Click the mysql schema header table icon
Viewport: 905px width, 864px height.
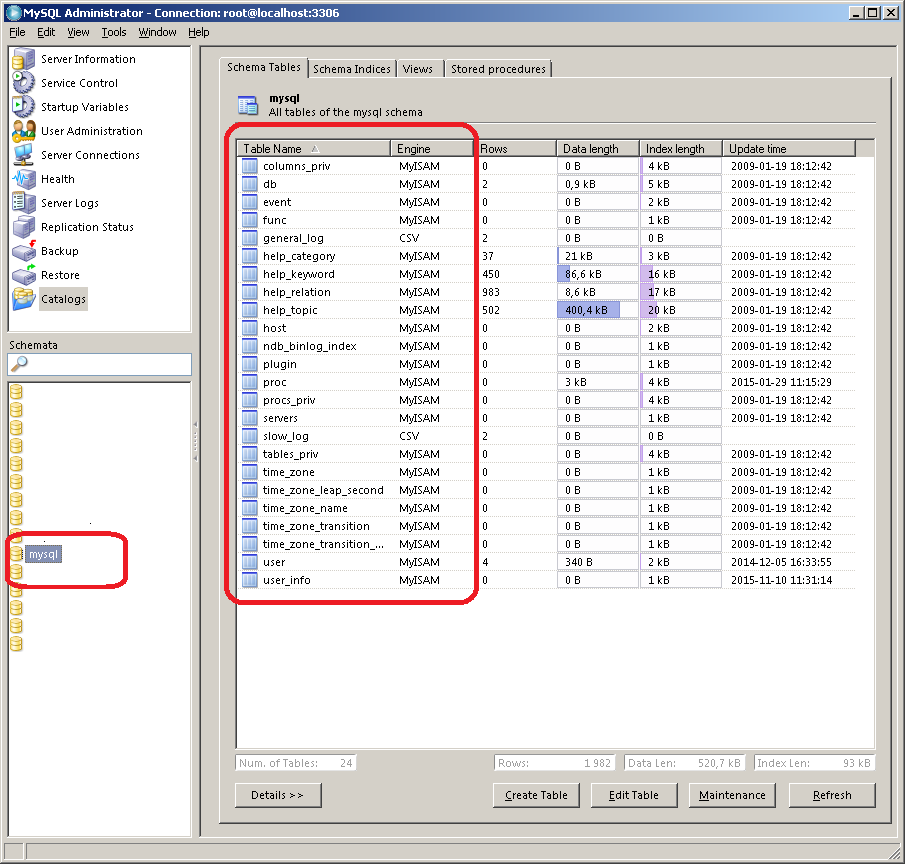click(248, 105)
